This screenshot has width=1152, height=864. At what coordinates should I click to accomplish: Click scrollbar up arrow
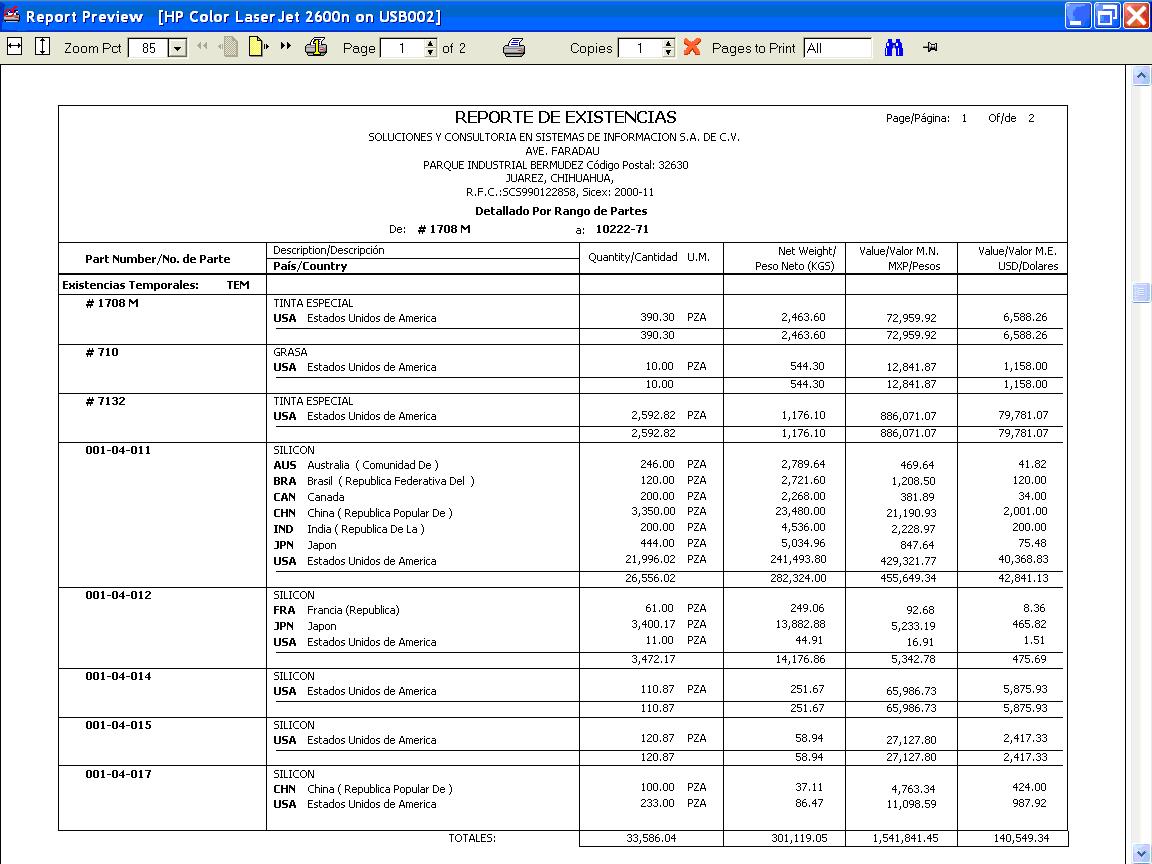click(x=1140, y=75)
